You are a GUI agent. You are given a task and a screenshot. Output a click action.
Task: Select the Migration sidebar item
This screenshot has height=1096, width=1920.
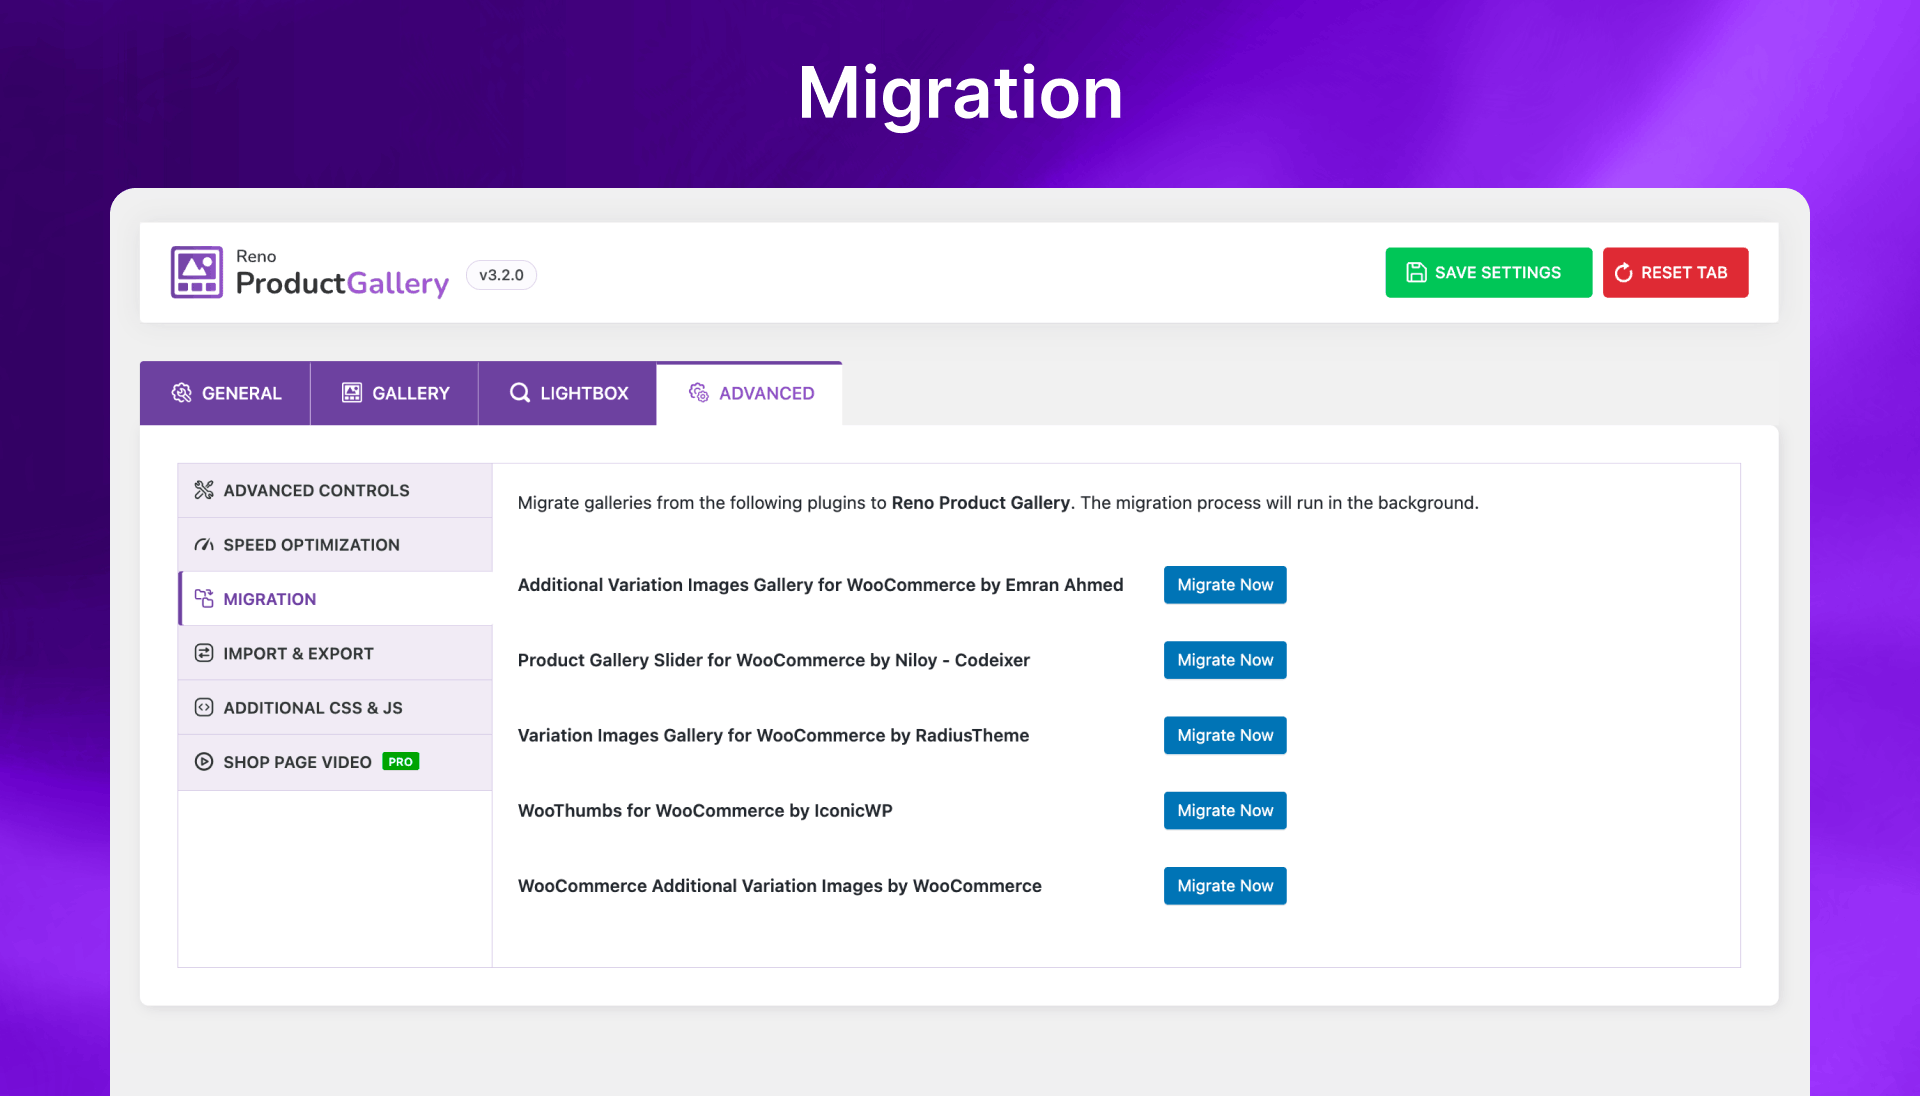click(335, 599)
